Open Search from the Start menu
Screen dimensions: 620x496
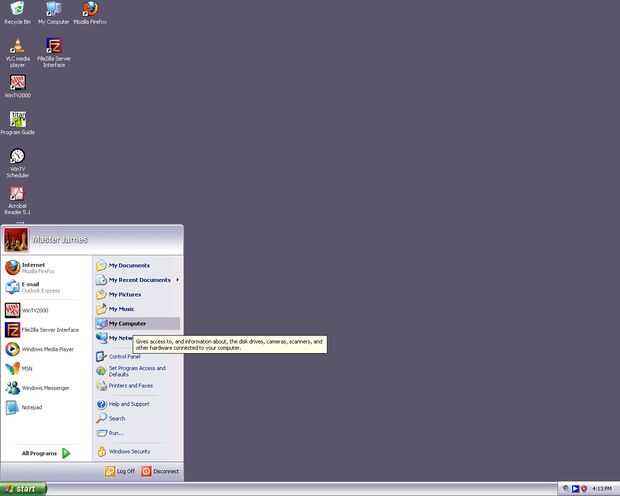[x=137, y=418]
